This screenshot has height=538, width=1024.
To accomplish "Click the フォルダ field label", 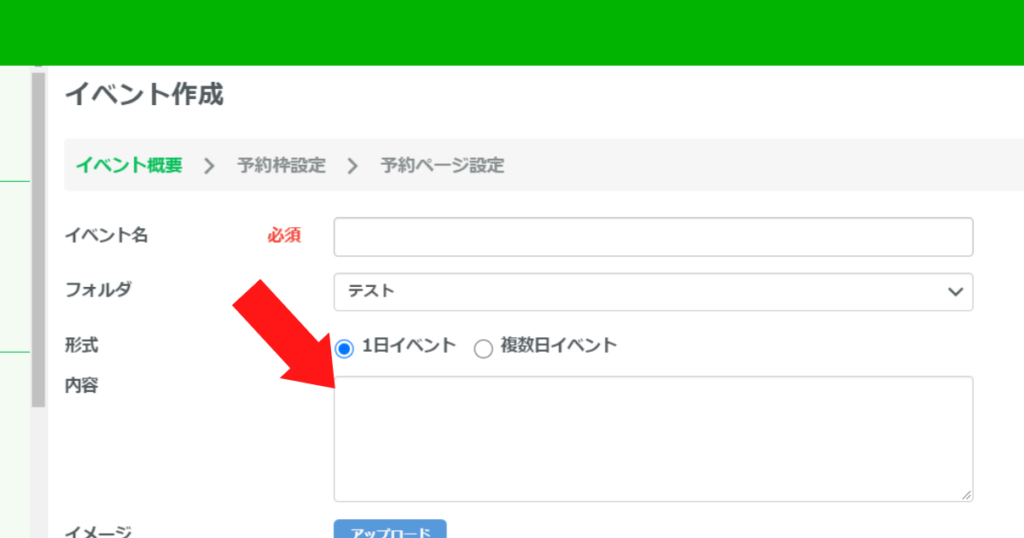I will (x=98, y=289).
